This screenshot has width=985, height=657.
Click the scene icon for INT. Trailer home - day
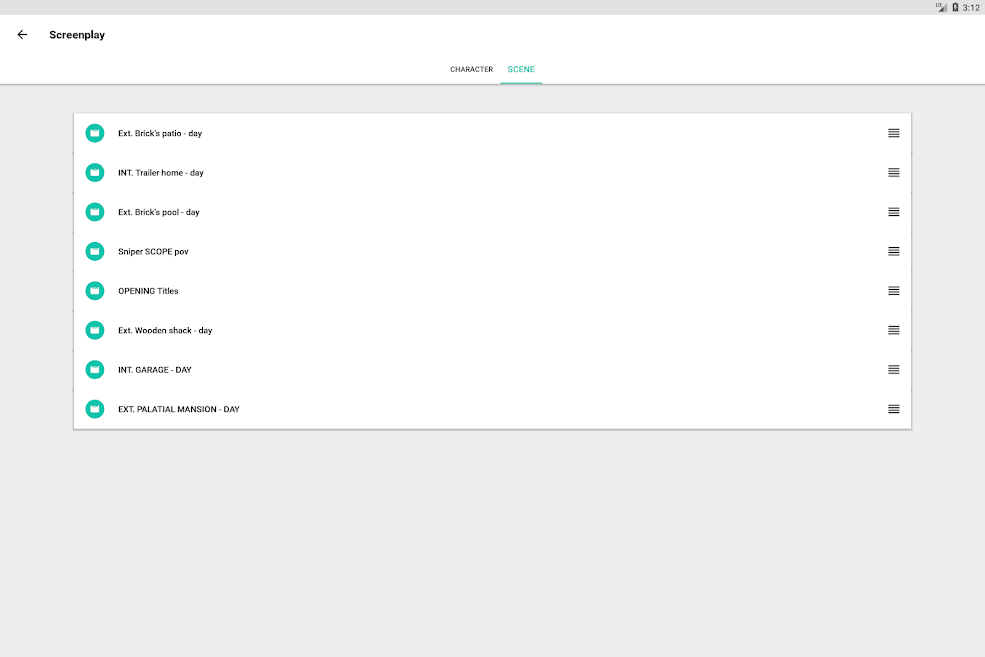pos(95,172)
